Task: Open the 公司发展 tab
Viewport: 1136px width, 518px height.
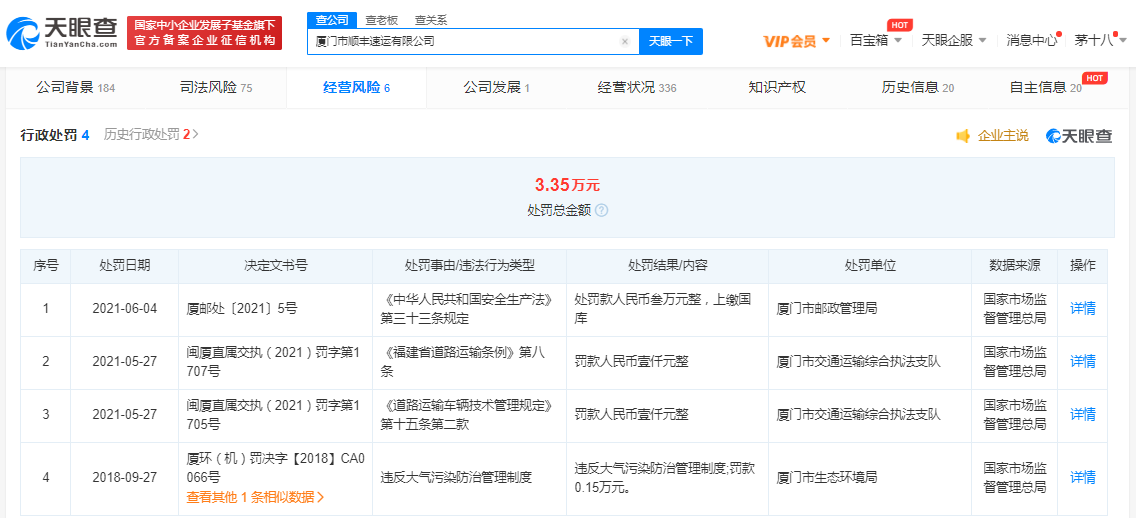Action: click(496, 88)
